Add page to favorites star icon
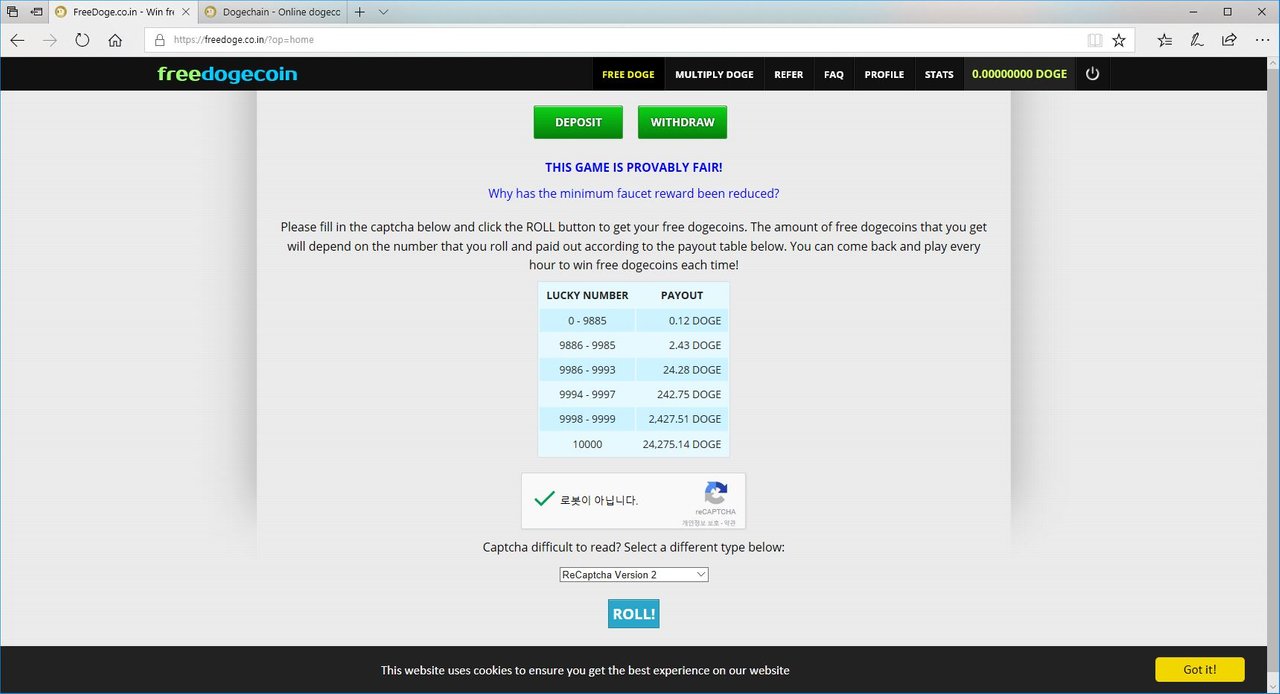This screenshot has width=1280, height=694. 1119,40
